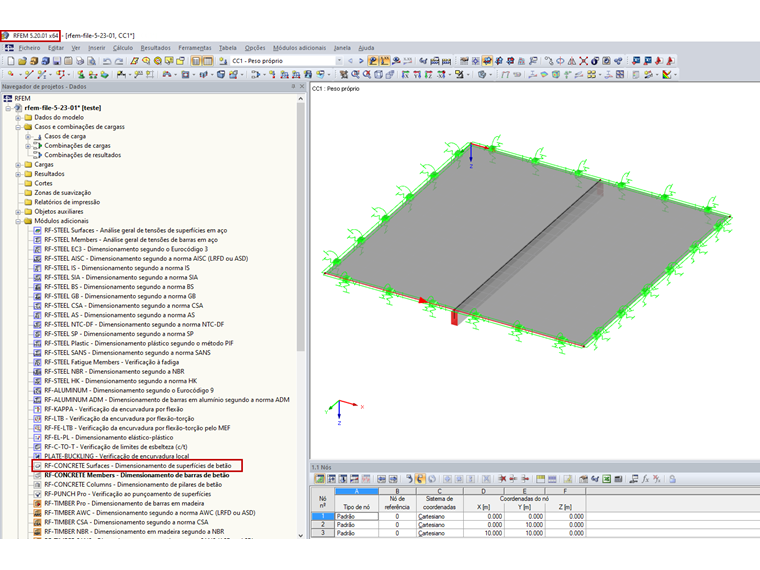Select RF-CONCRETE Members module in tree

point(137,475)
